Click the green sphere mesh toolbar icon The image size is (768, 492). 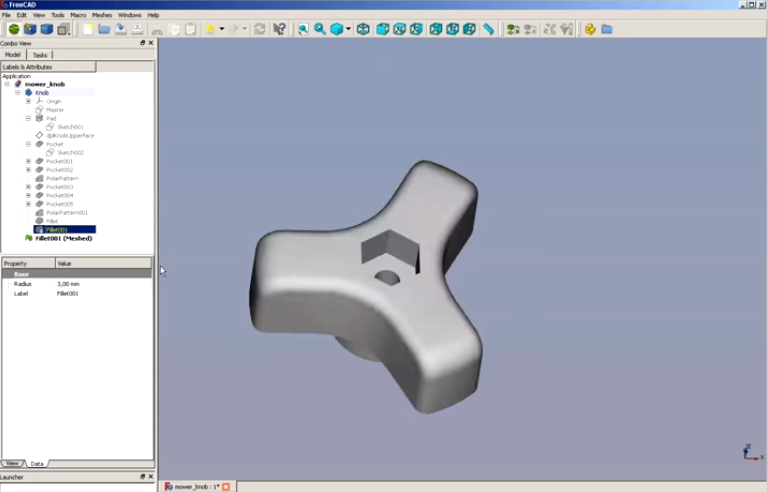[x=14, y=29]
